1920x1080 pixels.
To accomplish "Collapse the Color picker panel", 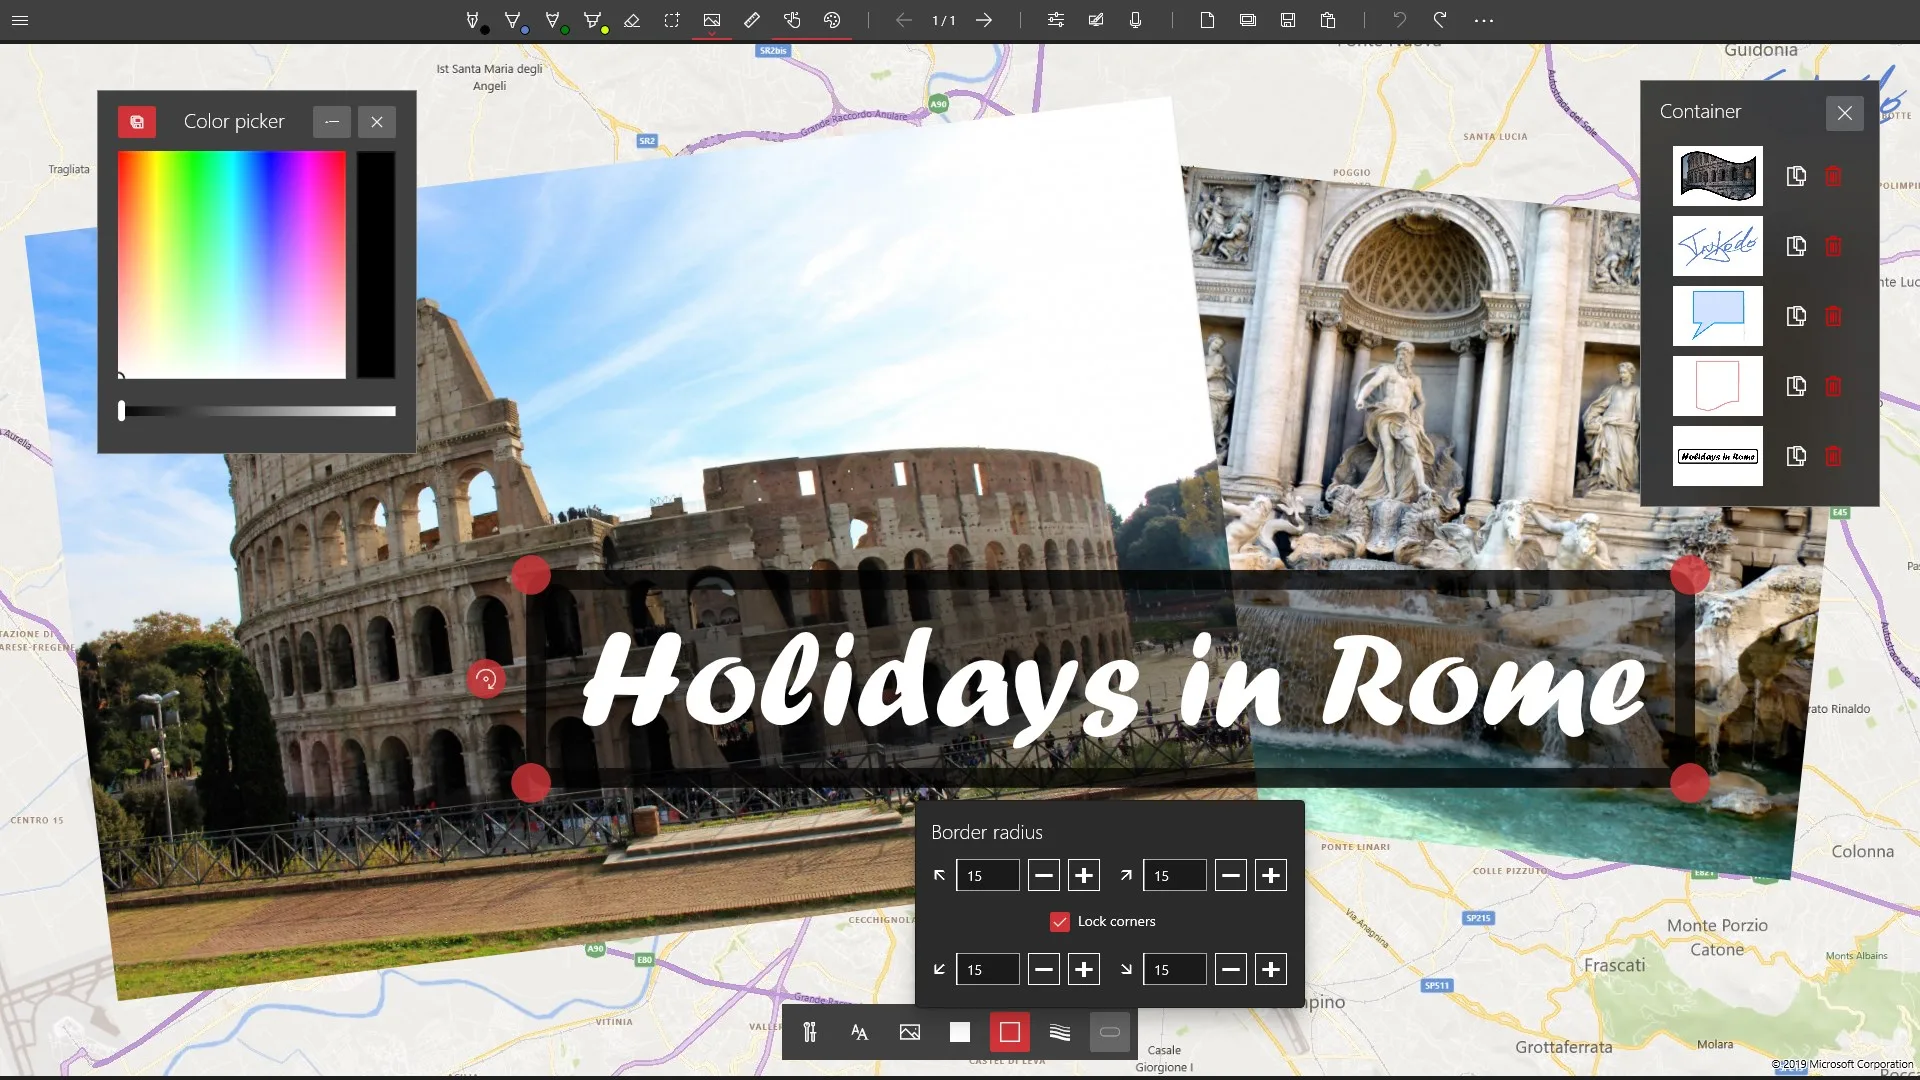I will pyautogui.click(x=332, y=122).
